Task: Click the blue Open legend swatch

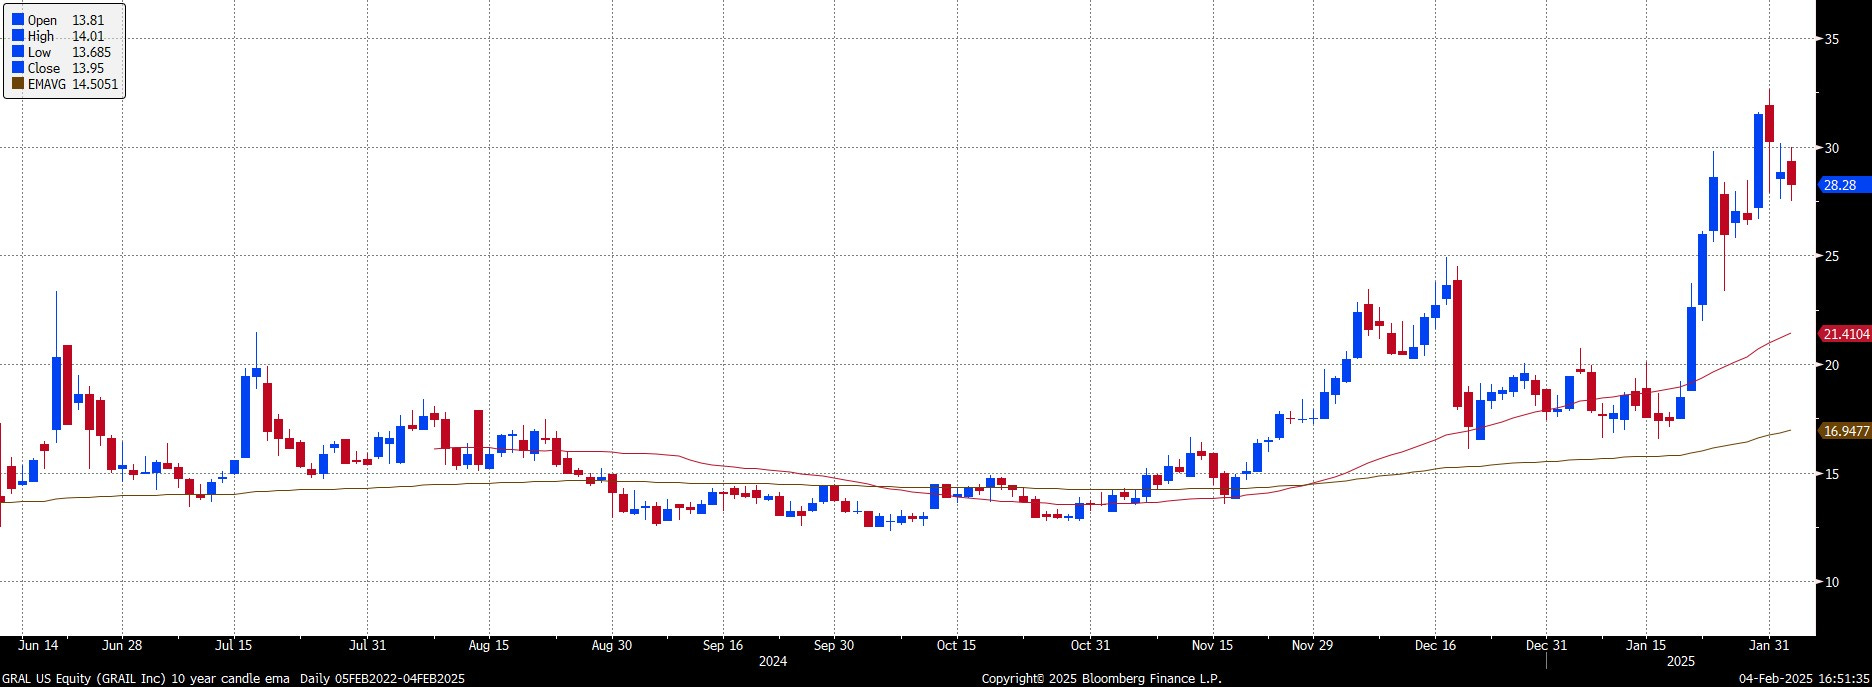Action: [18, 20]
